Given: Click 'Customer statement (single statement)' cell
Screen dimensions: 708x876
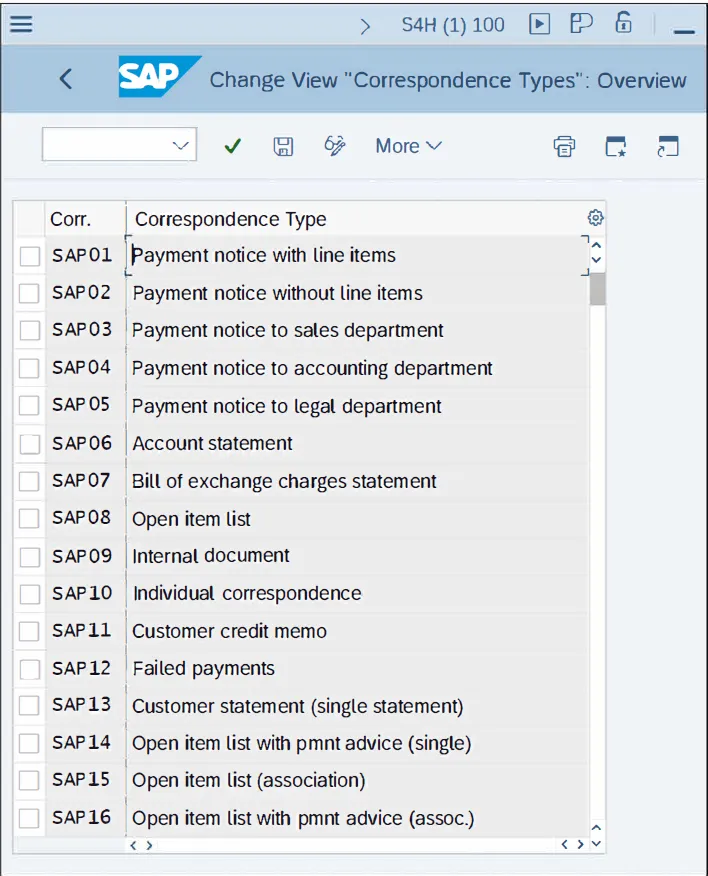Looking at the screenshot, I should point(358,706).
